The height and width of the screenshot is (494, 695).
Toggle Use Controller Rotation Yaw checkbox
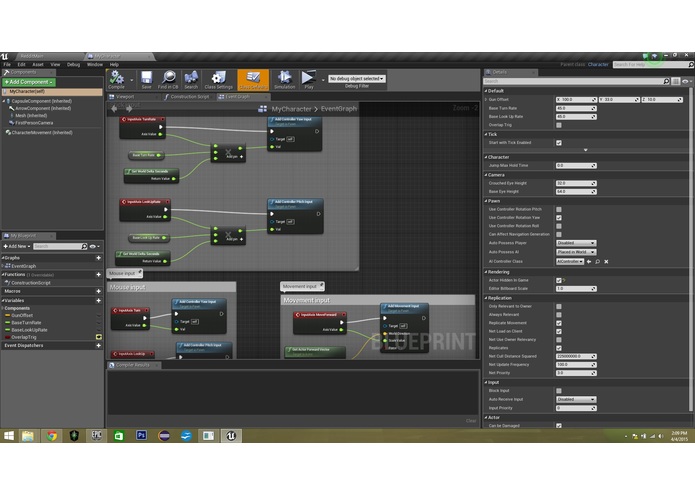point(558,218)
